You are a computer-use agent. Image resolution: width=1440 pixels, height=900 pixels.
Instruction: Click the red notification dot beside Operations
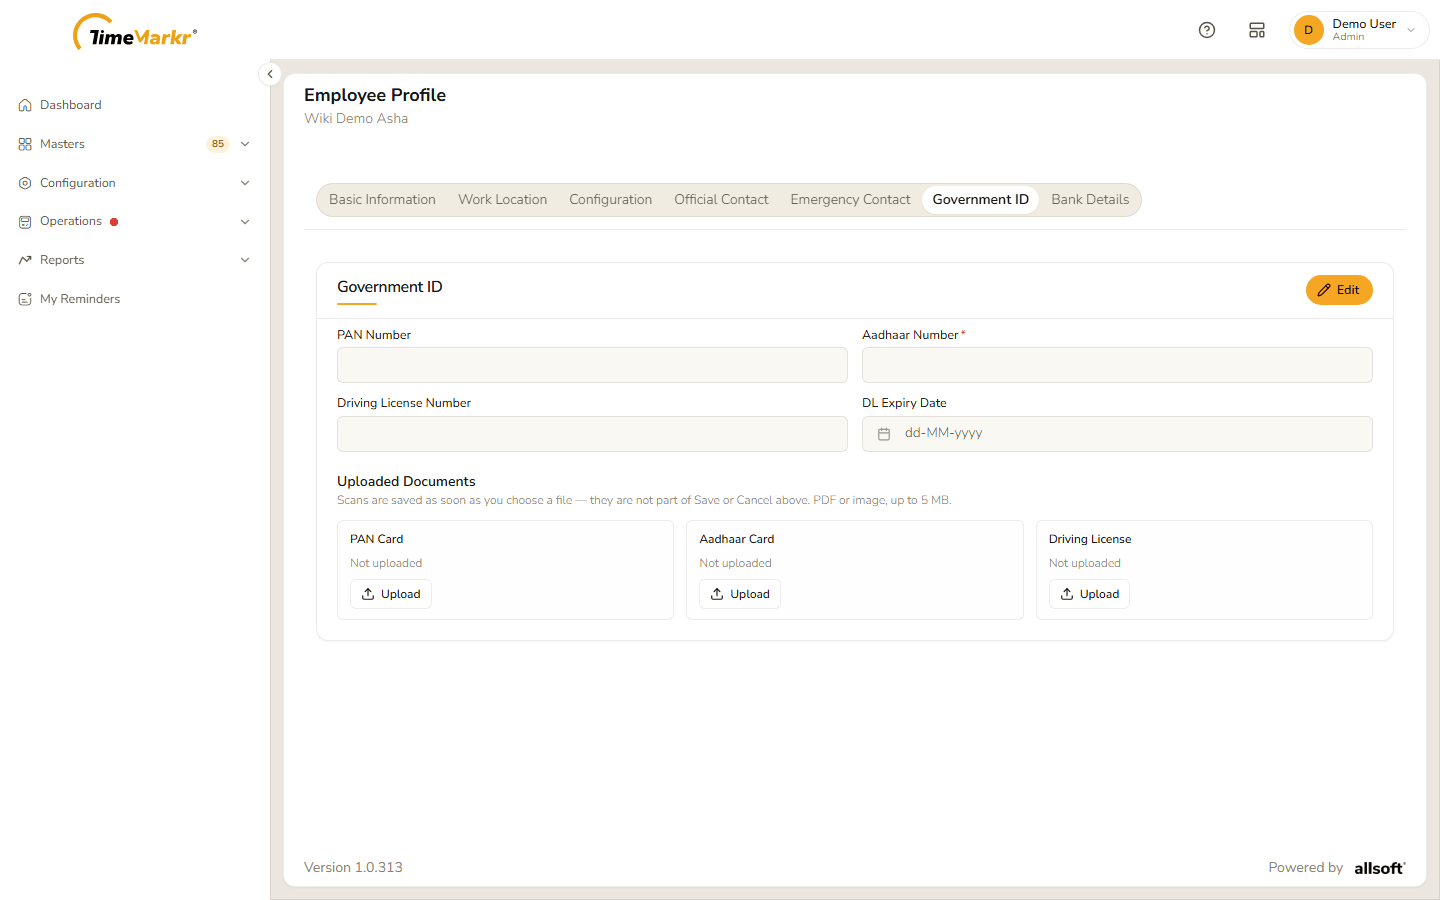click(x=114, y=222)
